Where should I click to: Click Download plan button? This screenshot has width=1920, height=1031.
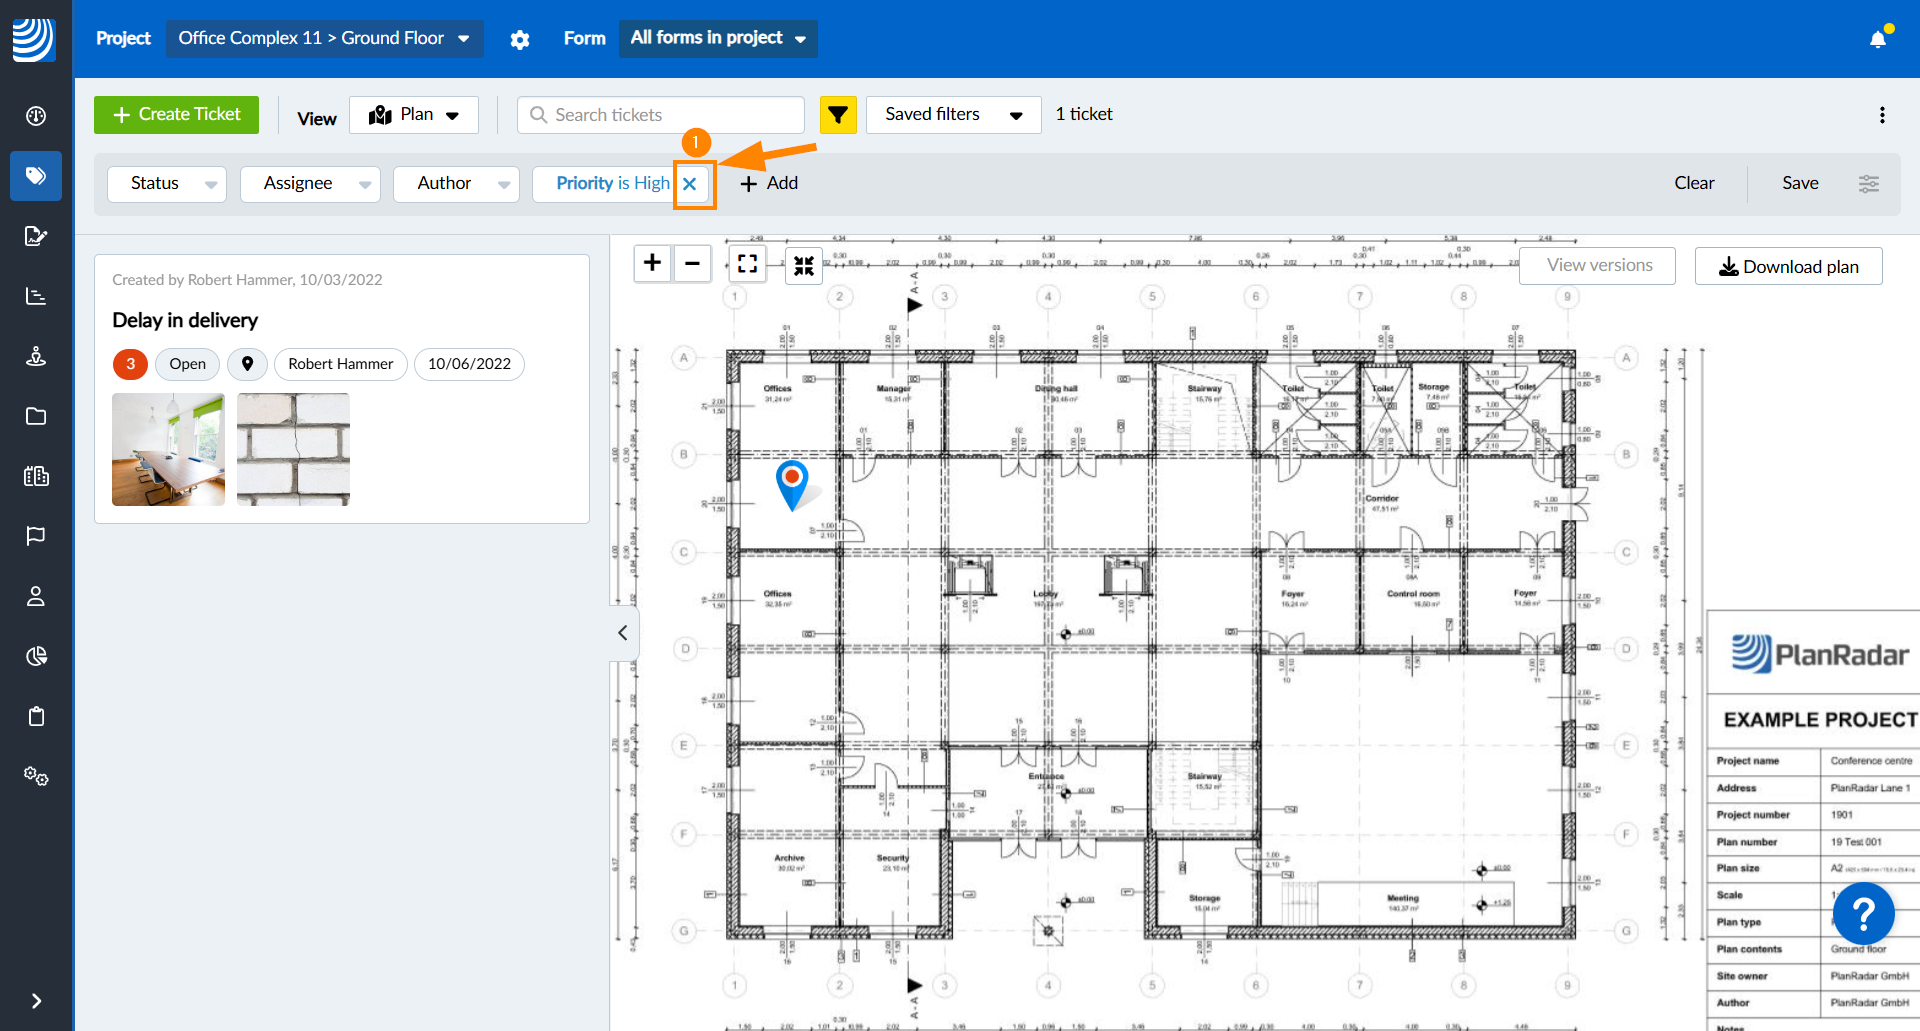click(x=1788, y=267)
